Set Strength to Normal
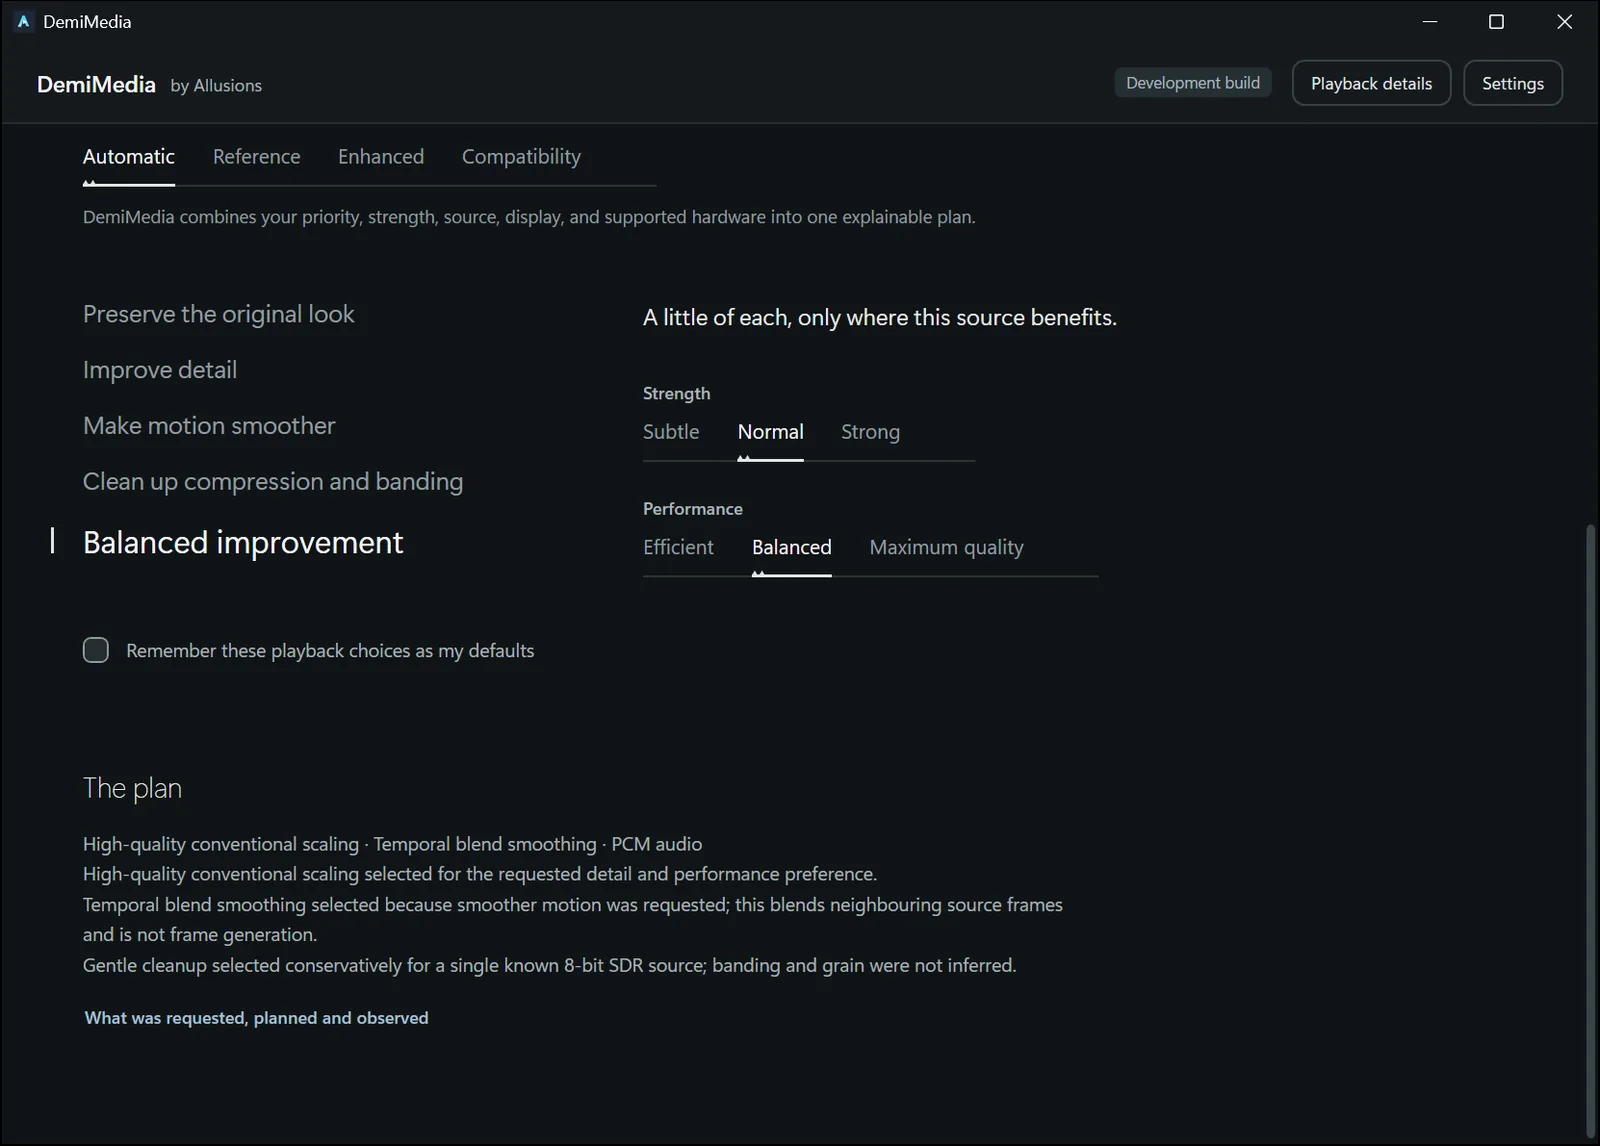Screen dimensions: 1600x1146 771,432
